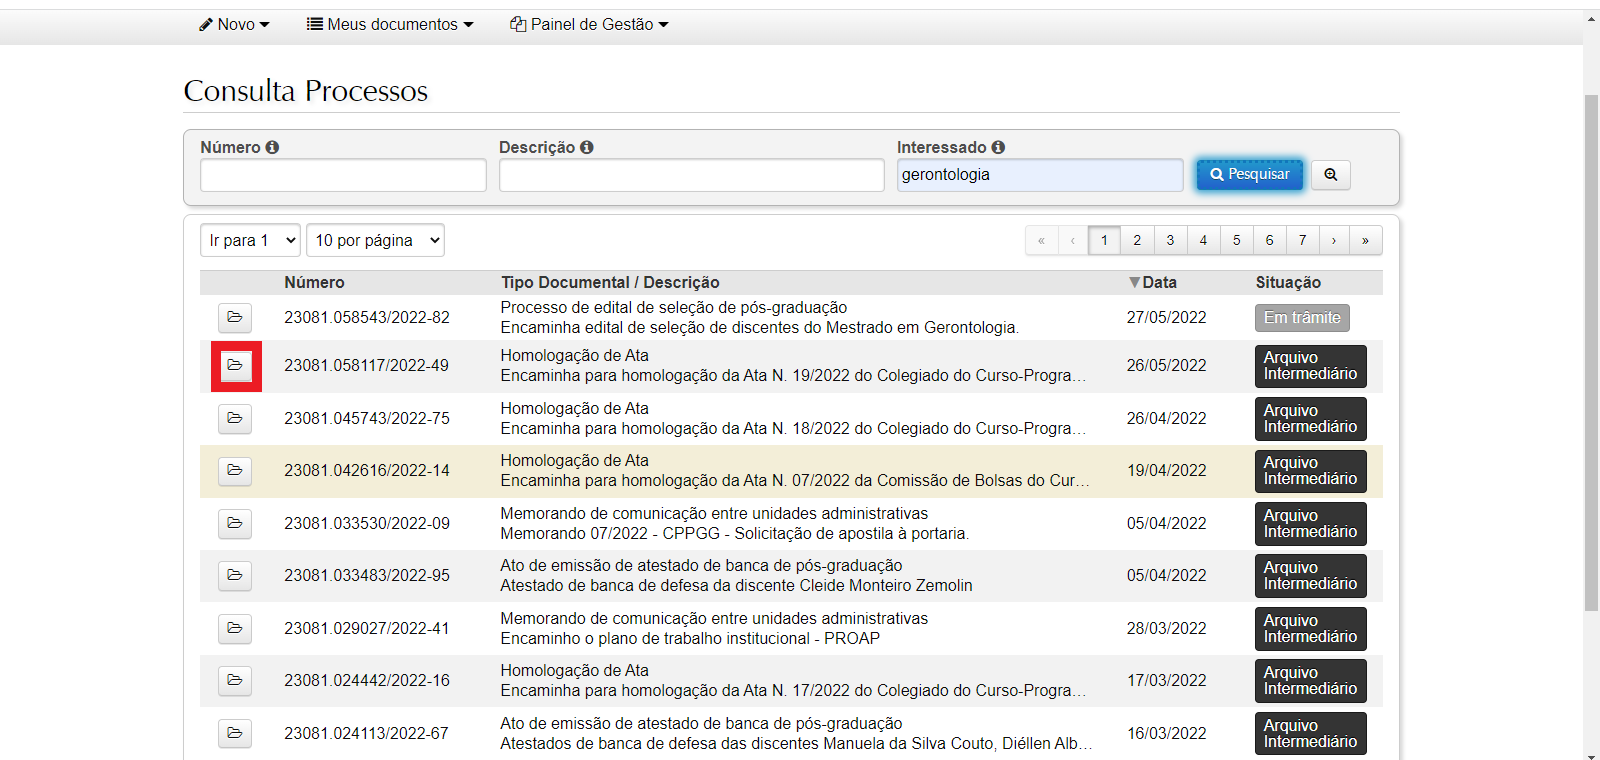The image size is (1600, 760).
Task: Sort results by the Data column header
Action: (x=1158, y=283)
